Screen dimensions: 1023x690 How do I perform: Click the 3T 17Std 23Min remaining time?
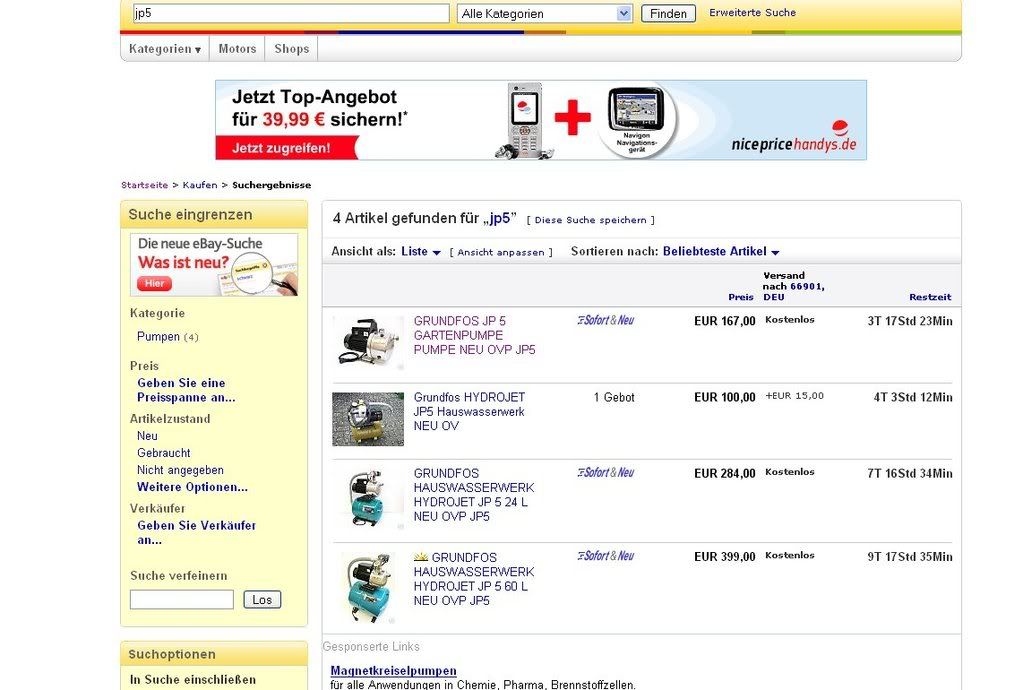pos(910,321)
